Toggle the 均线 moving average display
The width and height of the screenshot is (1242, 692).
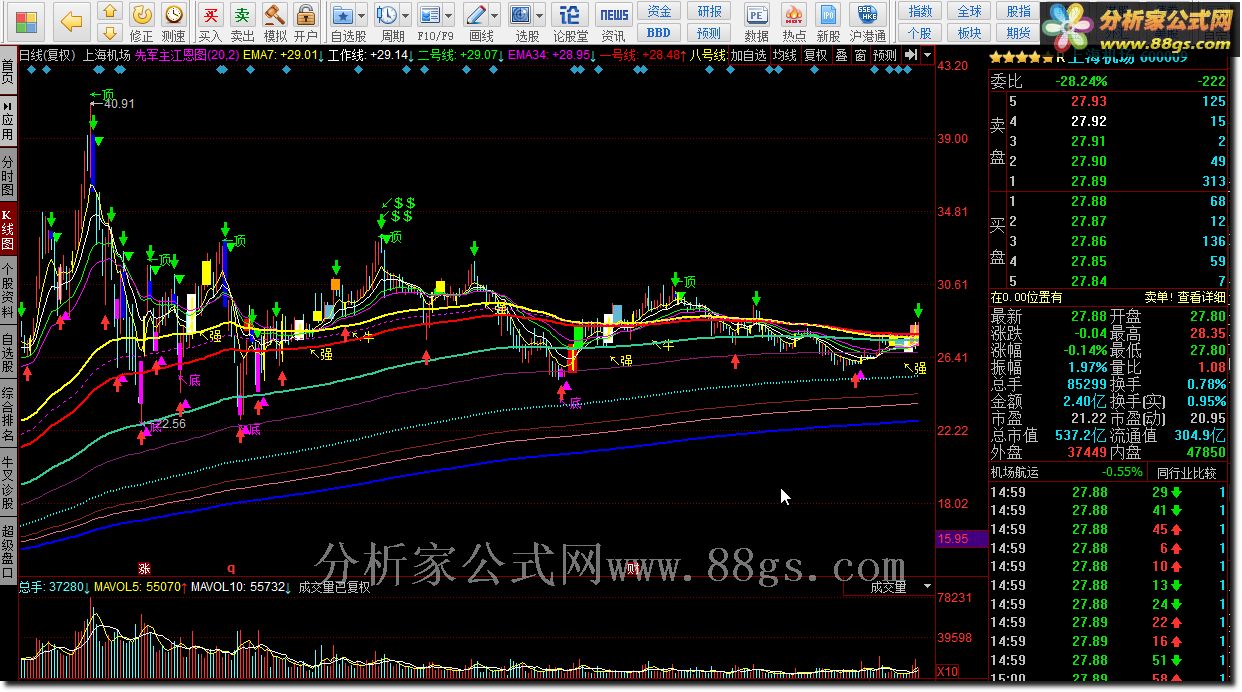tap(784, 55)
